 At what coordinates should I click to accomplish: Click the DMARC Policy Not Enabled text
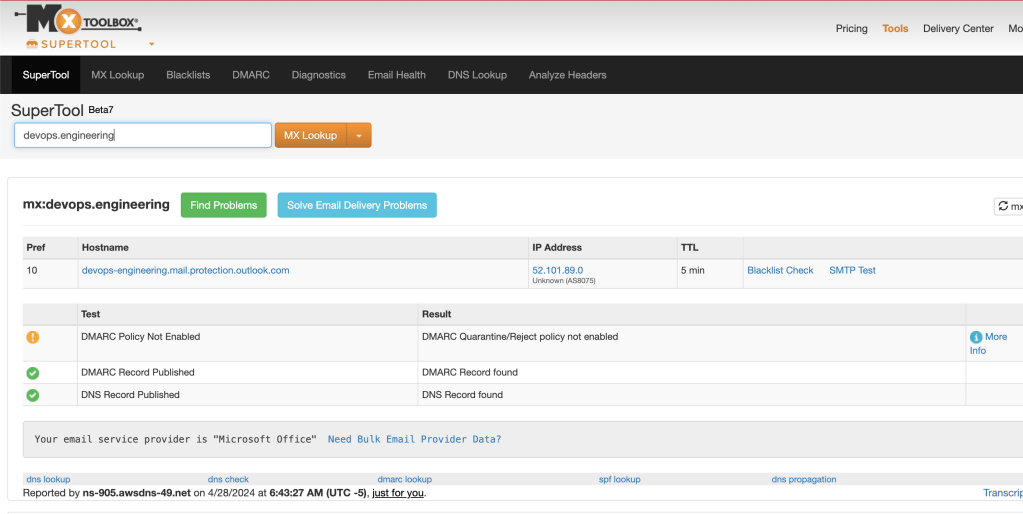140,337
